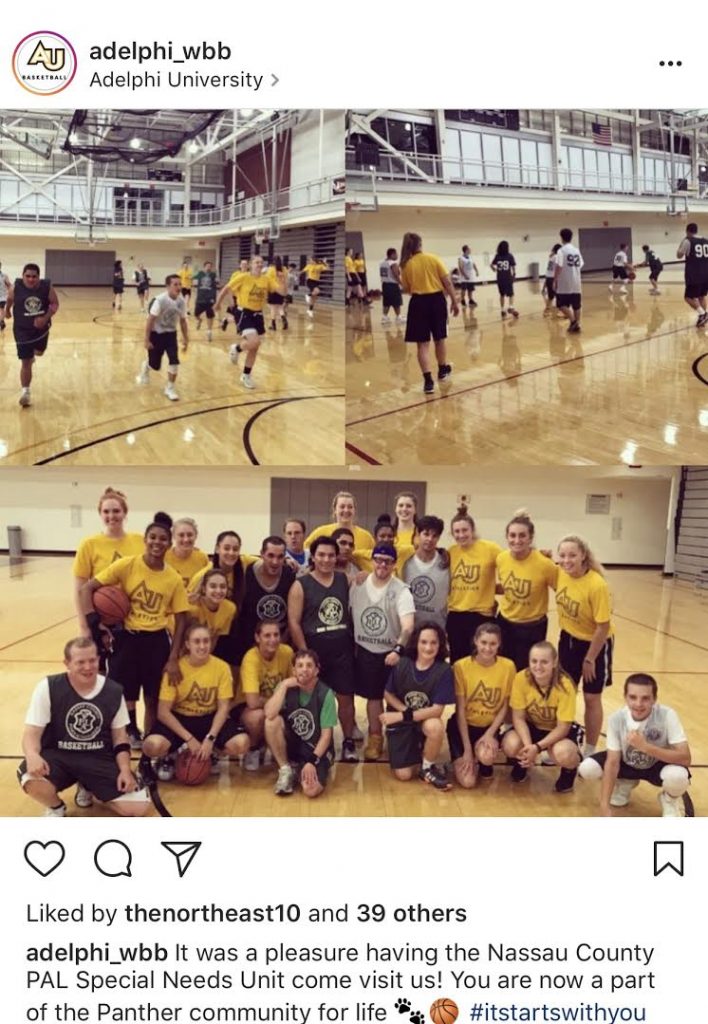708x1024 pixels.
Task: Open adelphi_wbb profile from header username
Action: tap(160, 51)
